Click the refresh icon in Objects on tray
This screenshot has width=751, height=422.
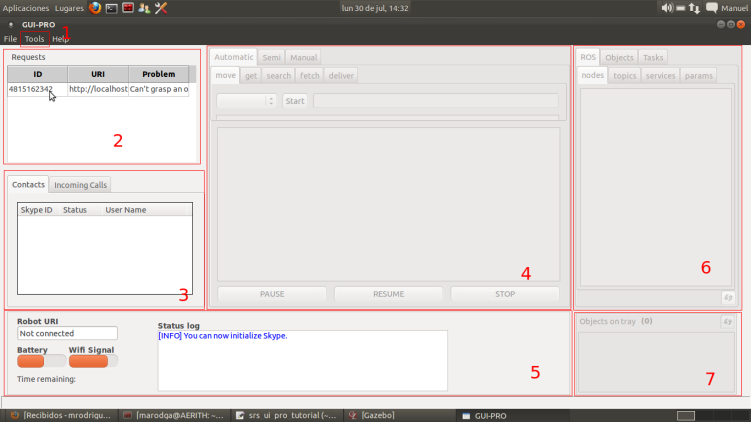coord(728,322)
